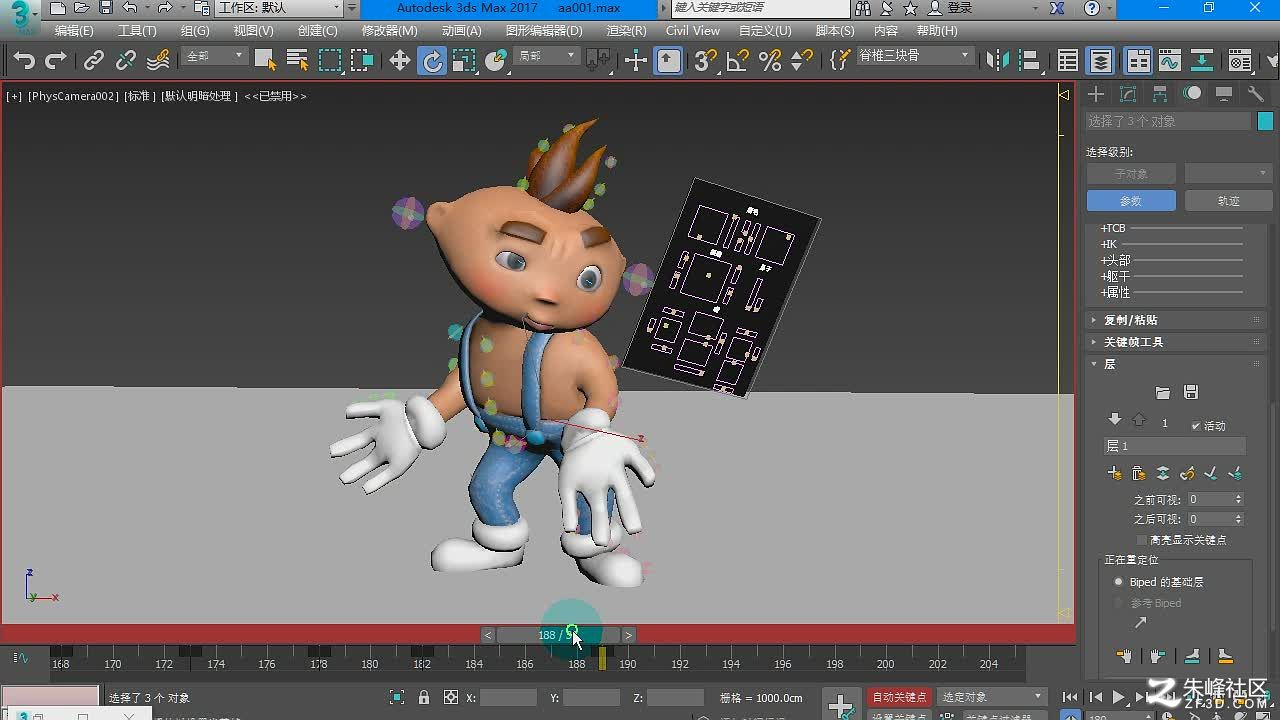Image resolution: width=1280 pixels, height=720 pixels.
Task: Activate Bind to Space Warp tool
Action: tap(158, 61)
